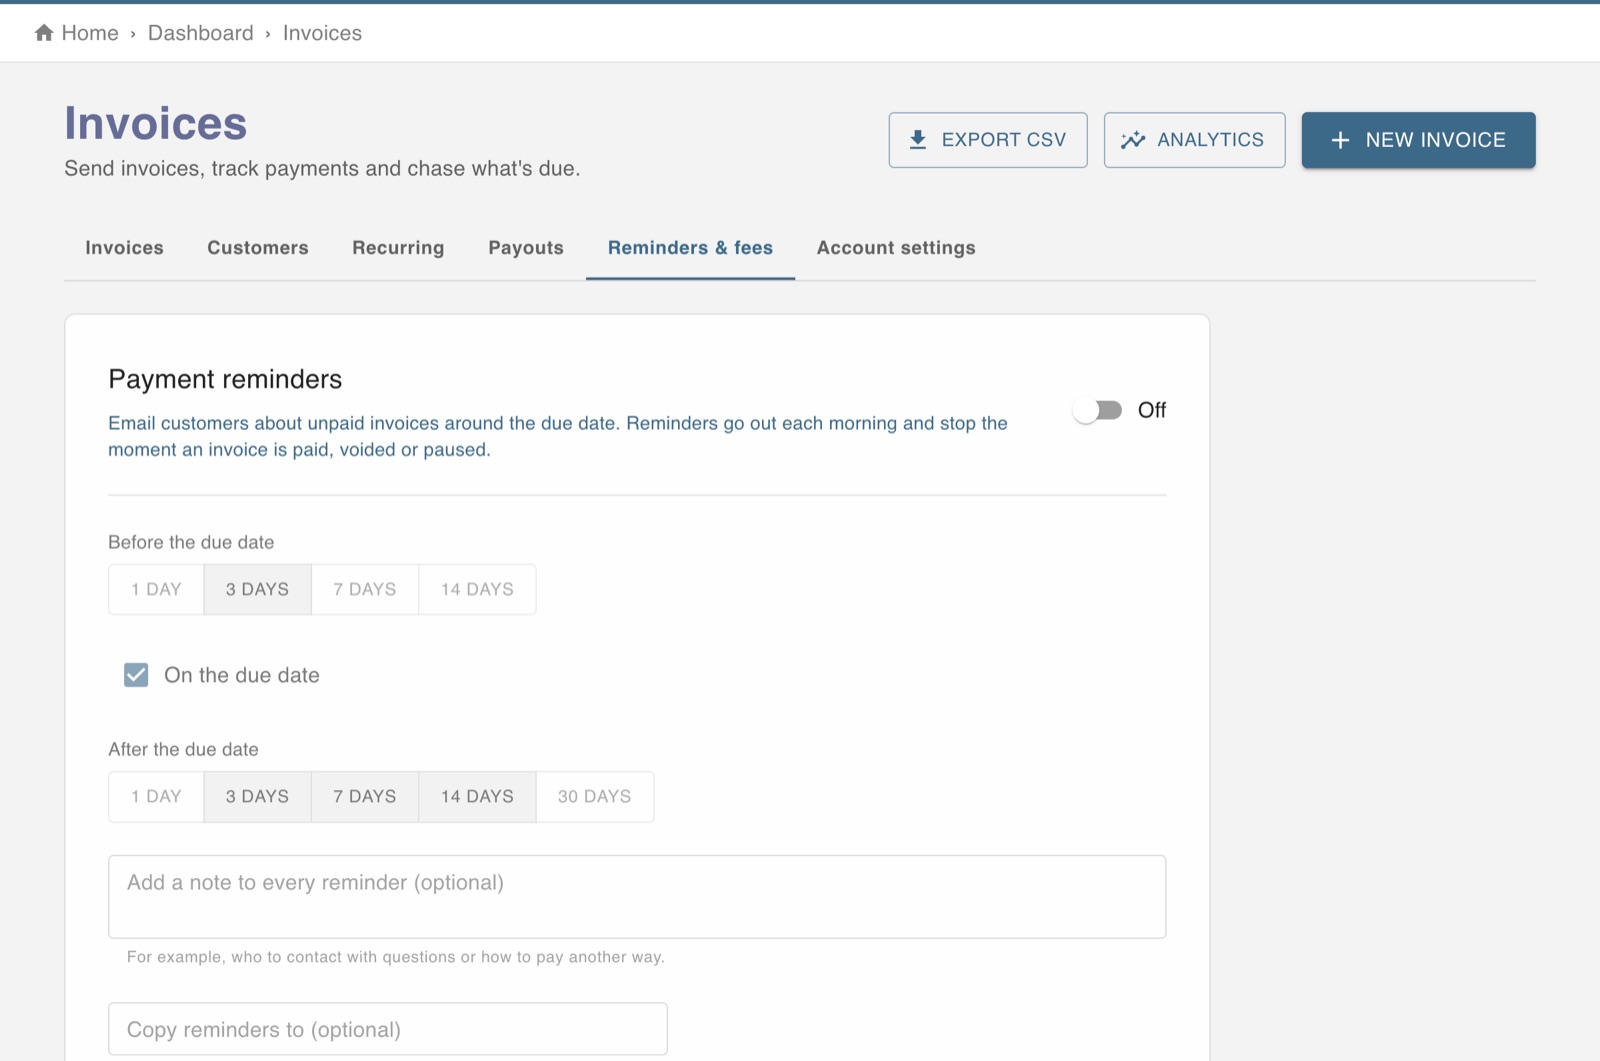The width and height of the screenshot is (1600, 1061).
Task: Click the chart icon on Analytics button
Action: tap(1133, 140)
